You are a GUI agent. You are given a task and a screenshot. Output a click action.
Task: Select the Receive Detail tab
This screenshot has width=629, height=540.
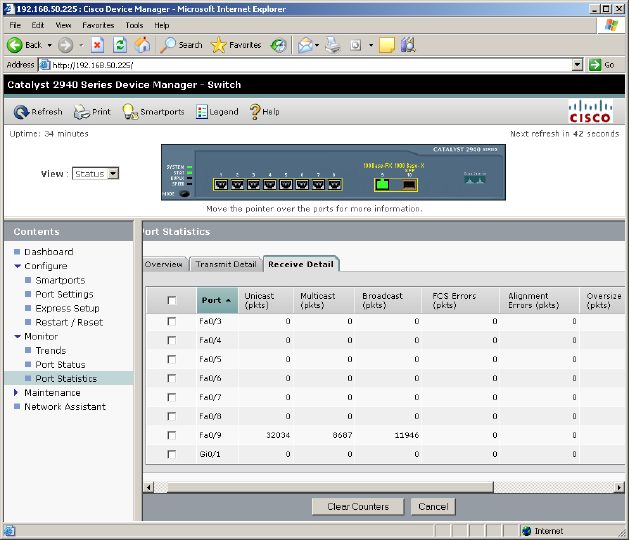pyautogui.click(x=301, y=264)
